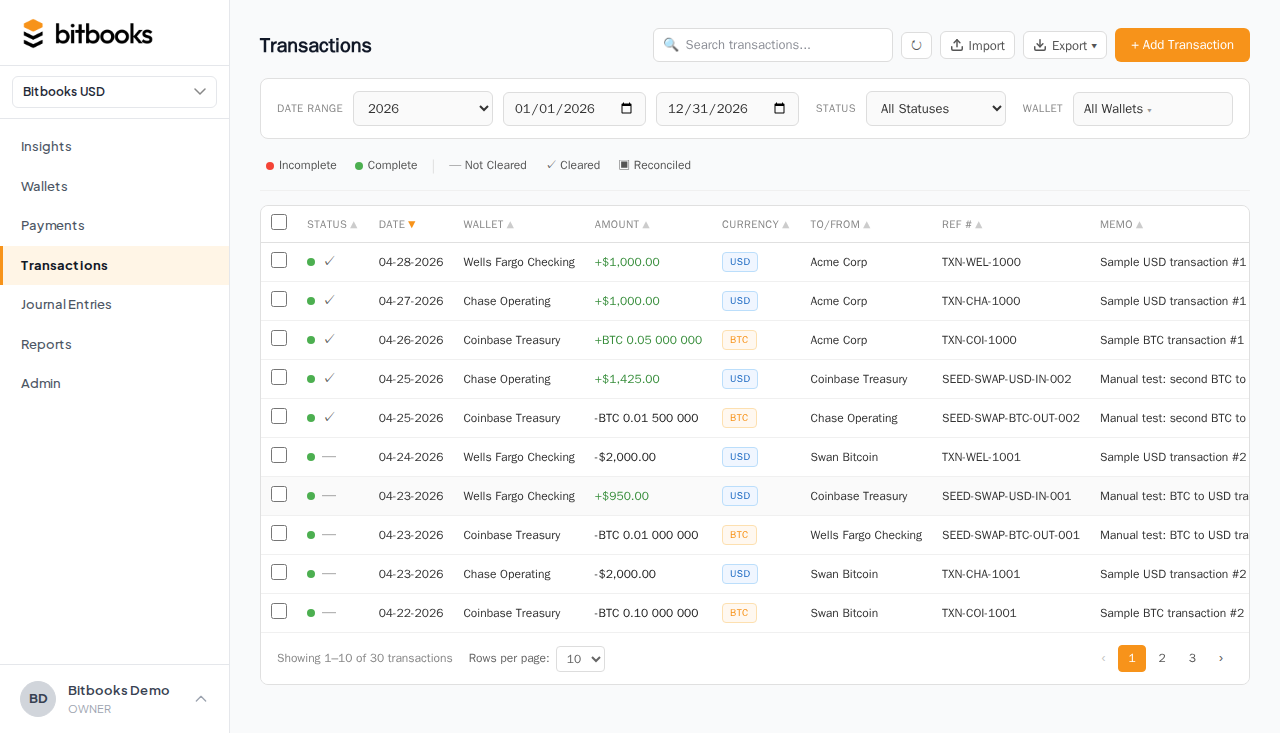Click the search magnifier icon
Image resolution: width=1280 pixels, height=733 pixels.
[x=670, y=44]
